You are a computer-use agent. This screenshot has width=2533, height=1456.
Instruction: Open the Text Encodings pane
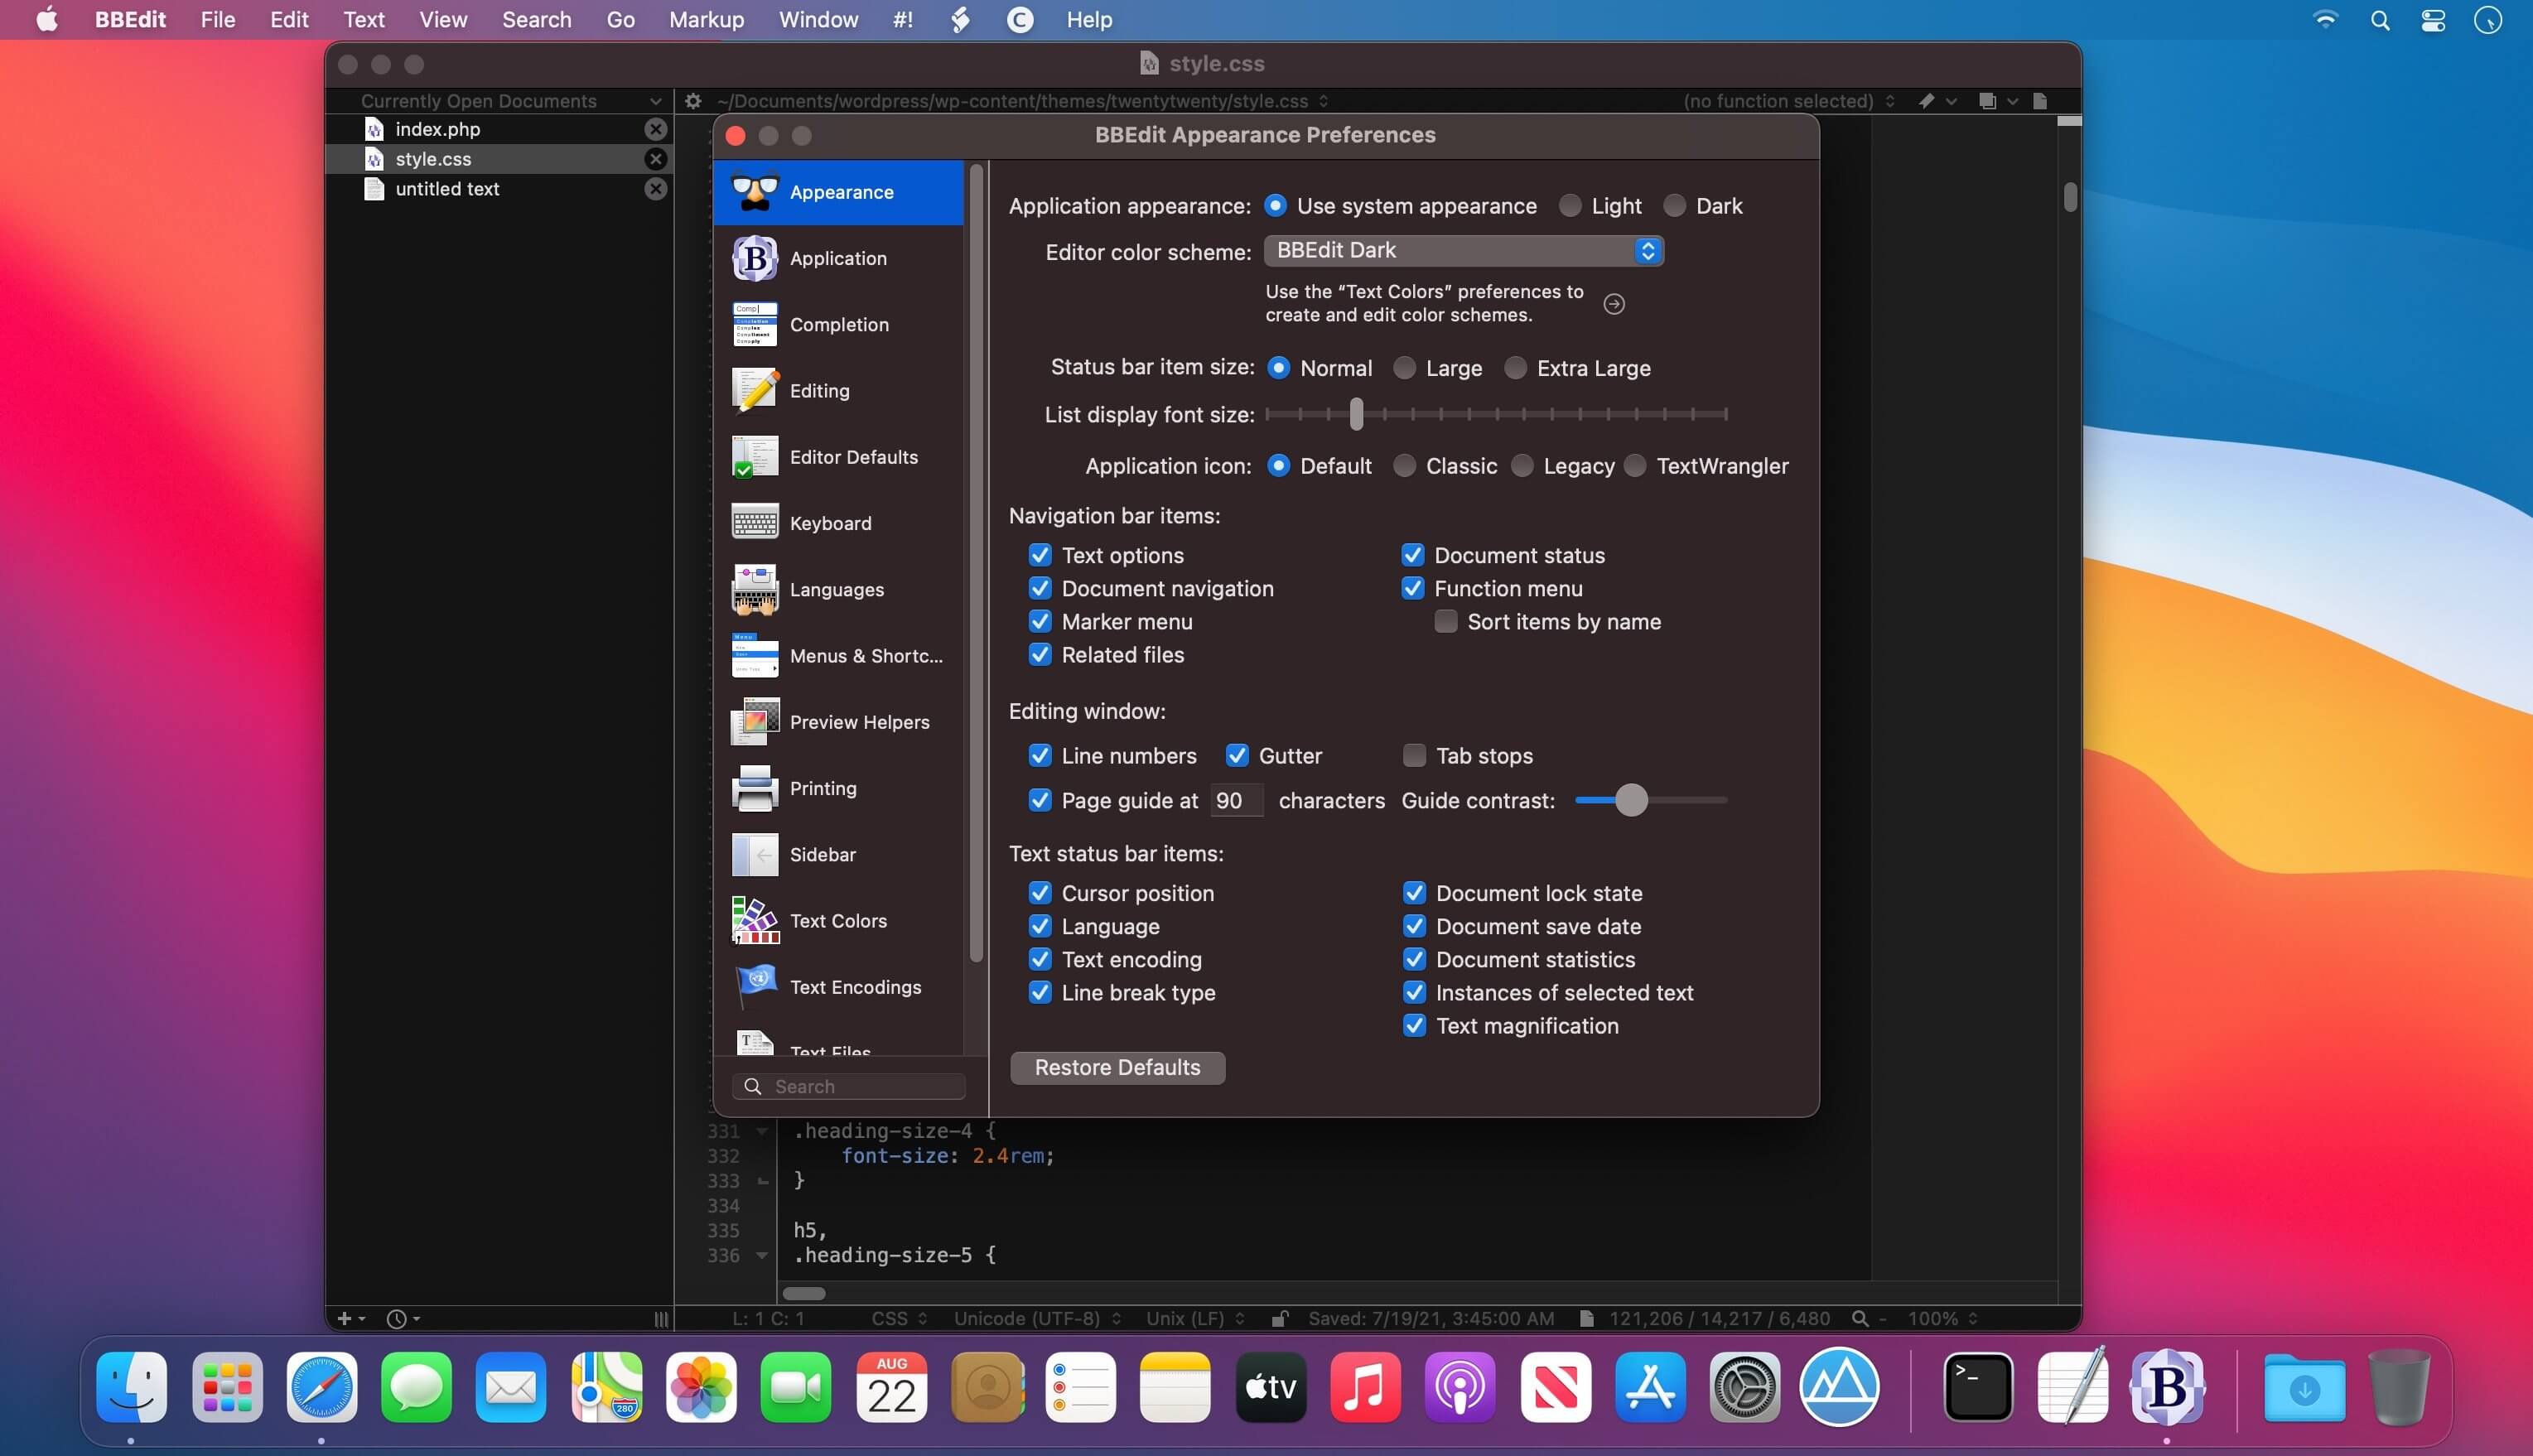coord(838,987)
